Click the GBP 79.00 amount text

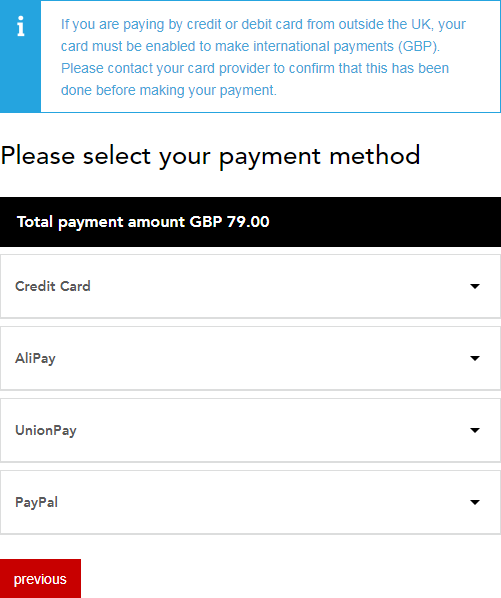coord(230,222)
